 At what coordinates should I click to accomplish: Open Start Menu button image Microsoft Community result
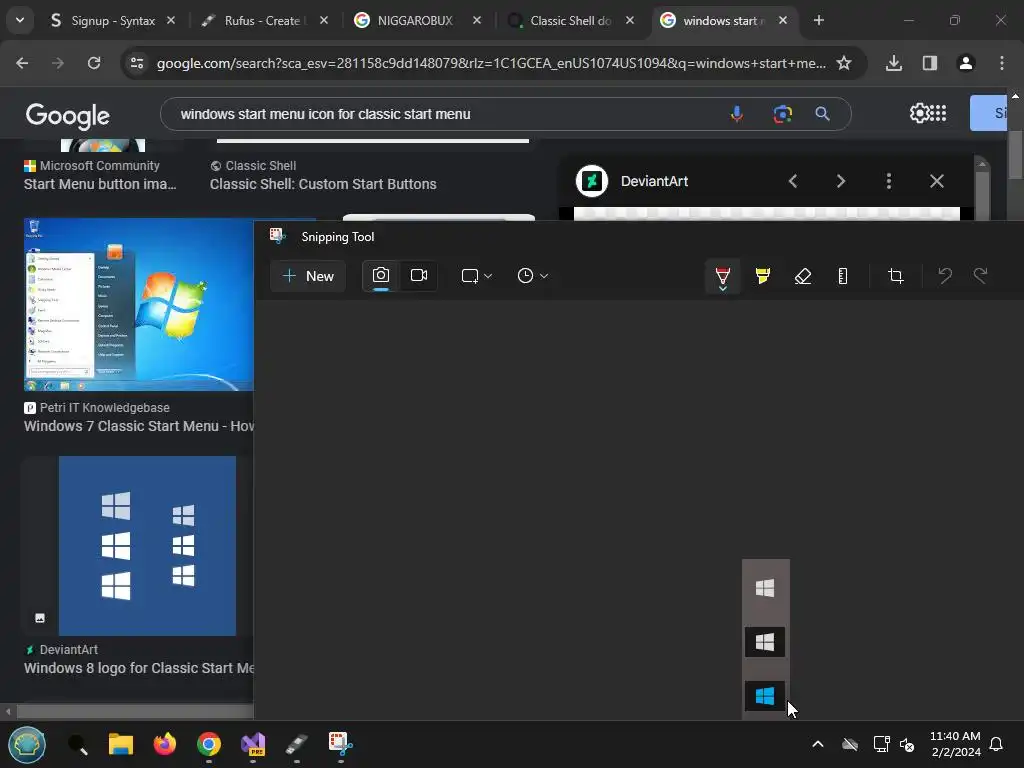tap(100, 184)
